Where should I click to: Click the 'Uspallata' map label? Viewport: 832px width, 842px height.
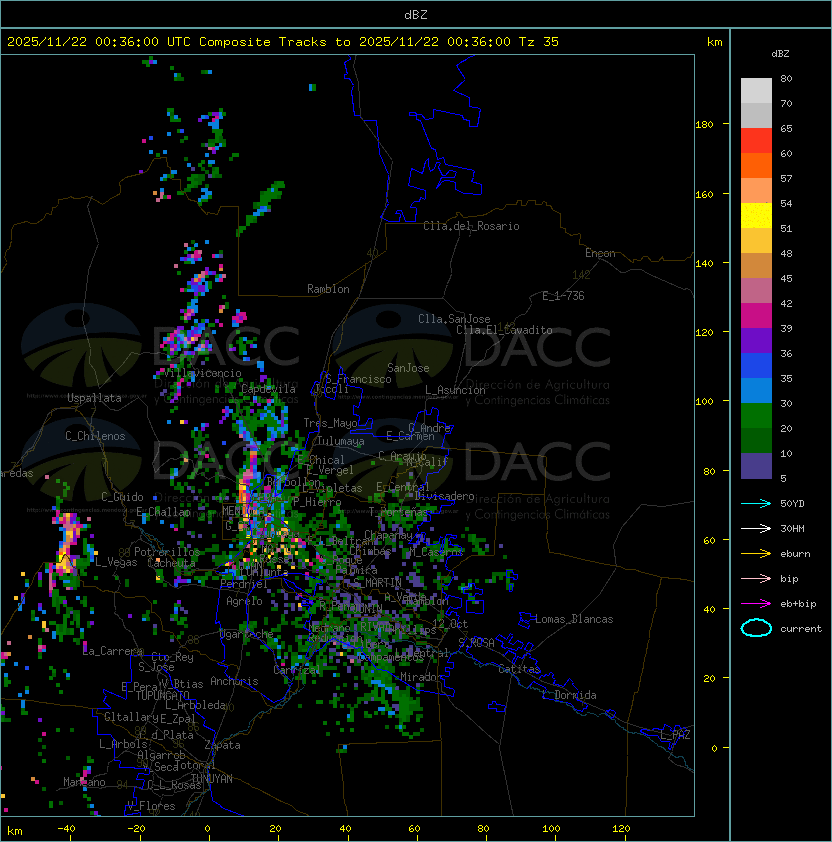pyautogui.click(x=94, y=398)
